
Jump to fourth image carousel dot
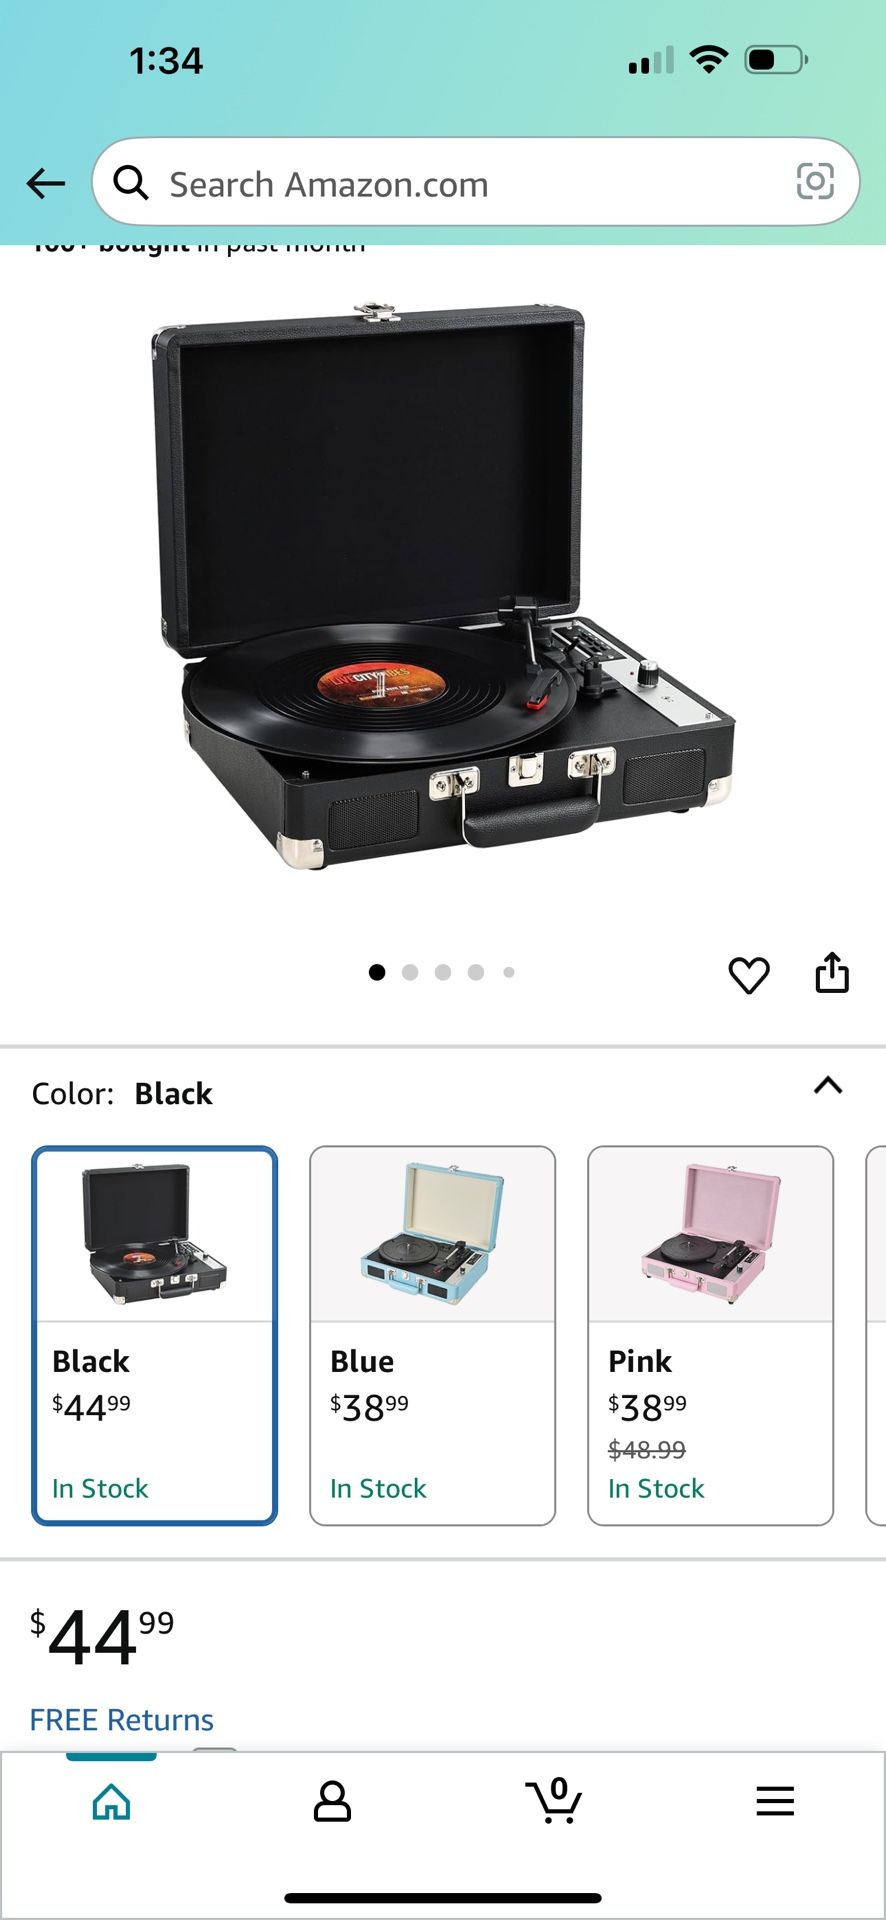point(476,972)
